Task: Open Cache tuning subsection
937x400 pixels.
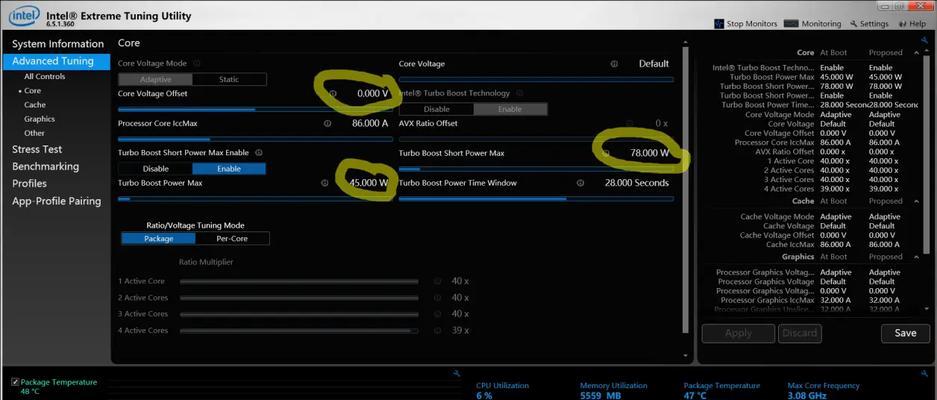Action: (35, 105)
